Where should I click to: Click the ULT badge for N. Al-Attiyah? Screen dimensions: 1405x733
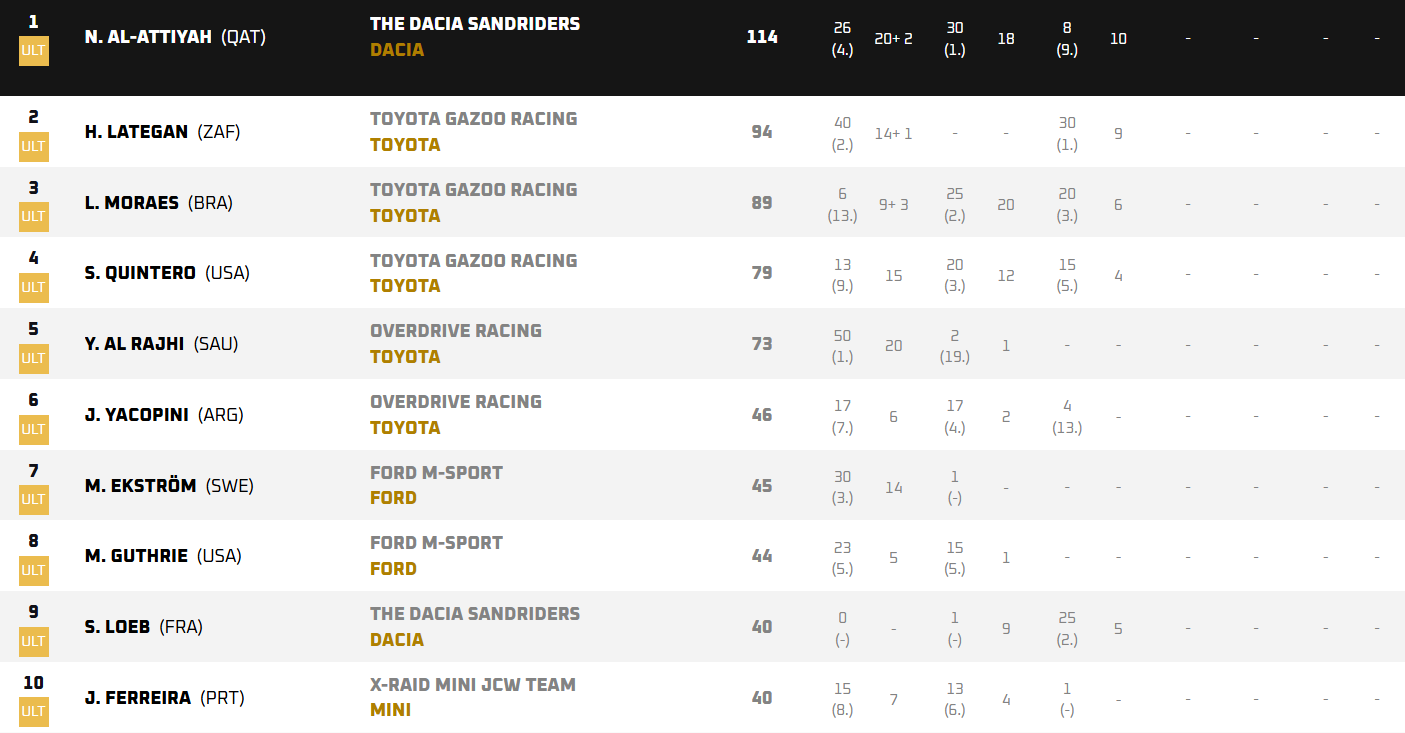(33, 50)
